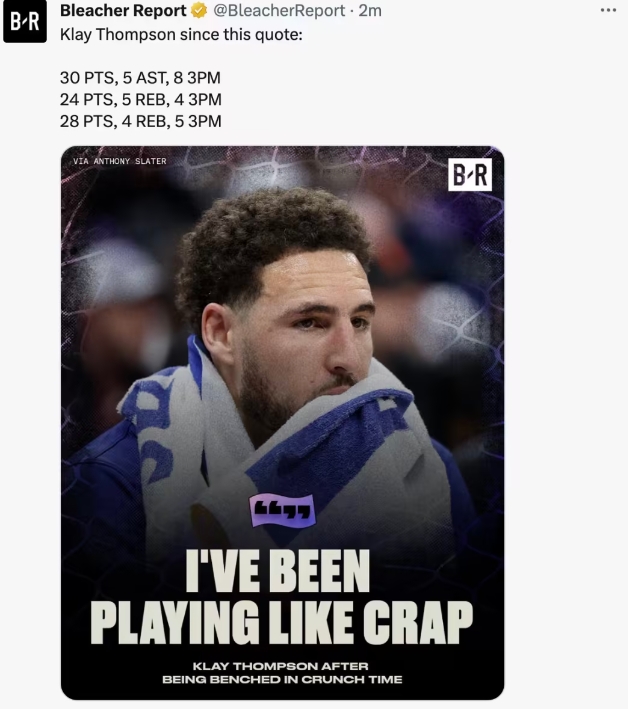Click the 'KLAY THOMPSON AFTER' caption line
Image resolution: width=628 pixels, height=709 pixels.
(x=282, y=667)
